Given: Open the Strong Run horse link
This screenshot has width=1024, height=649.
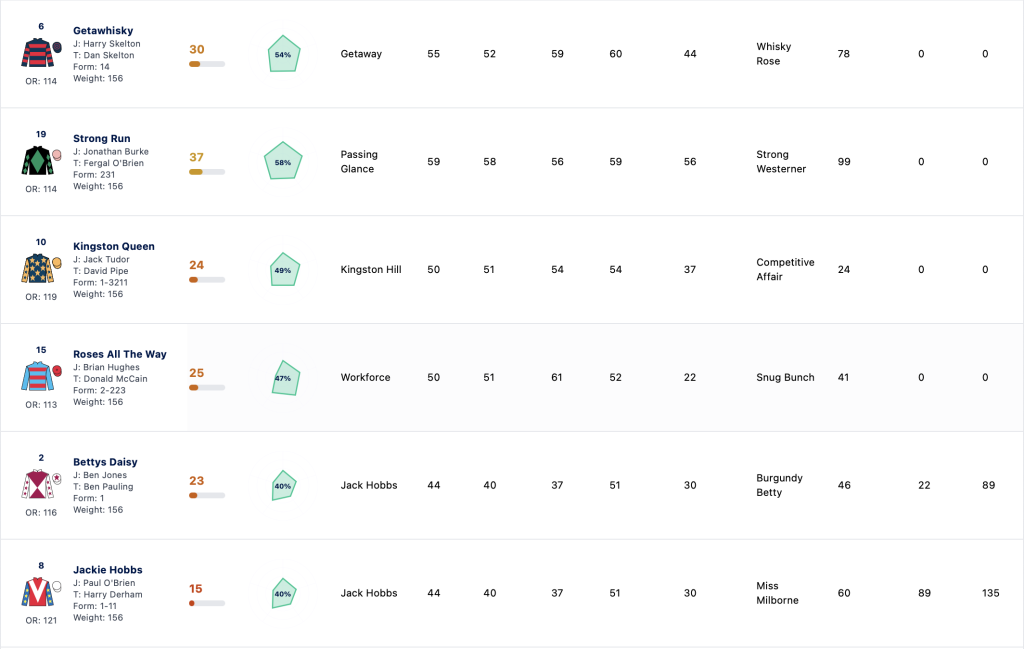Looking at the screenshot, I should click(x=102, y=138).
